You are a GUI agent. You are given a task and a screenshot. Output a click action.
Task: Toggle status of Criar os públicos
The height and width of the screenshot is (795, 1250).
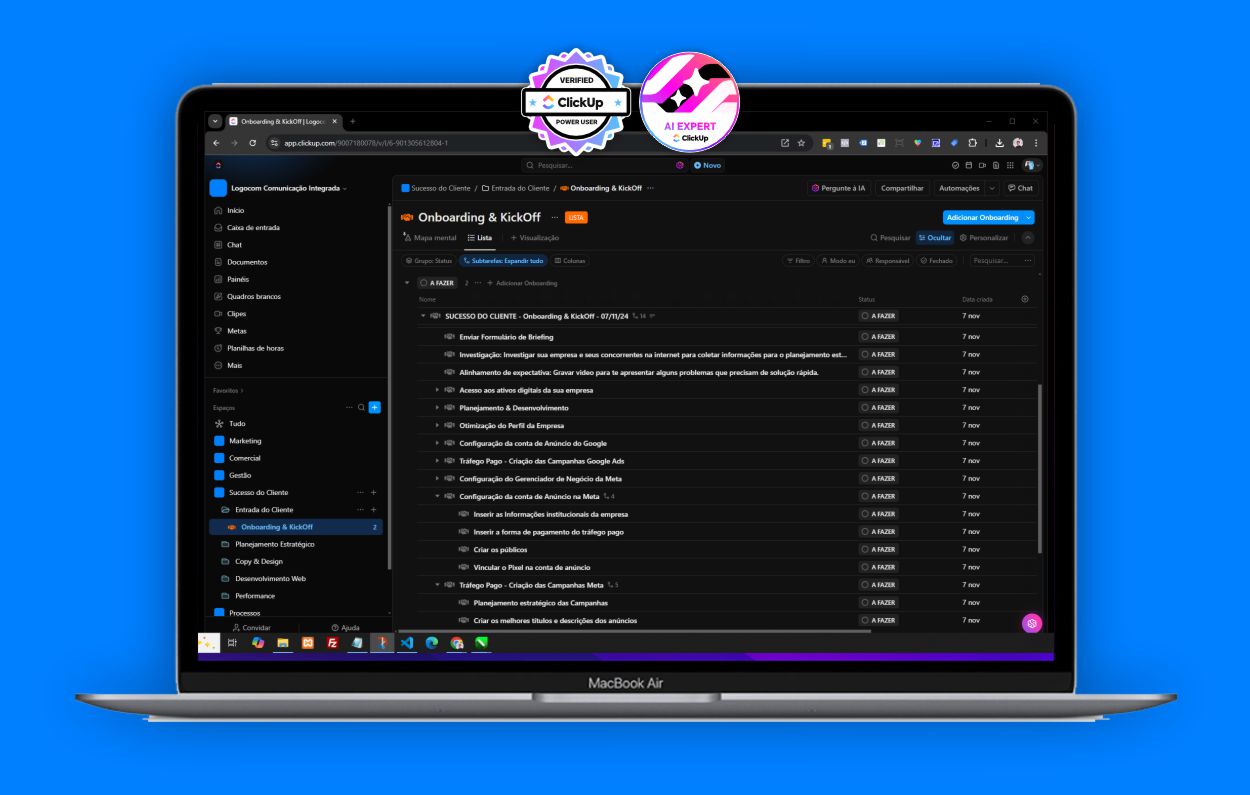point(878,550)
